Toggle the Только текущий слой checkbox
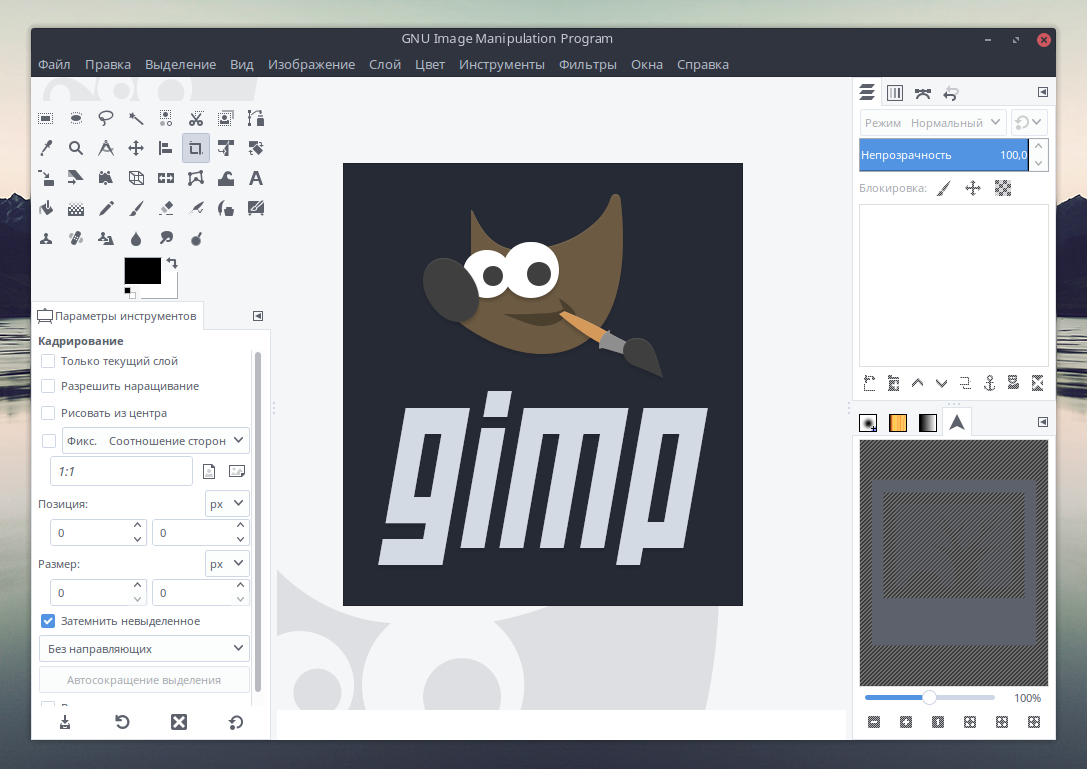1087x769 pixels. (48, 361)
